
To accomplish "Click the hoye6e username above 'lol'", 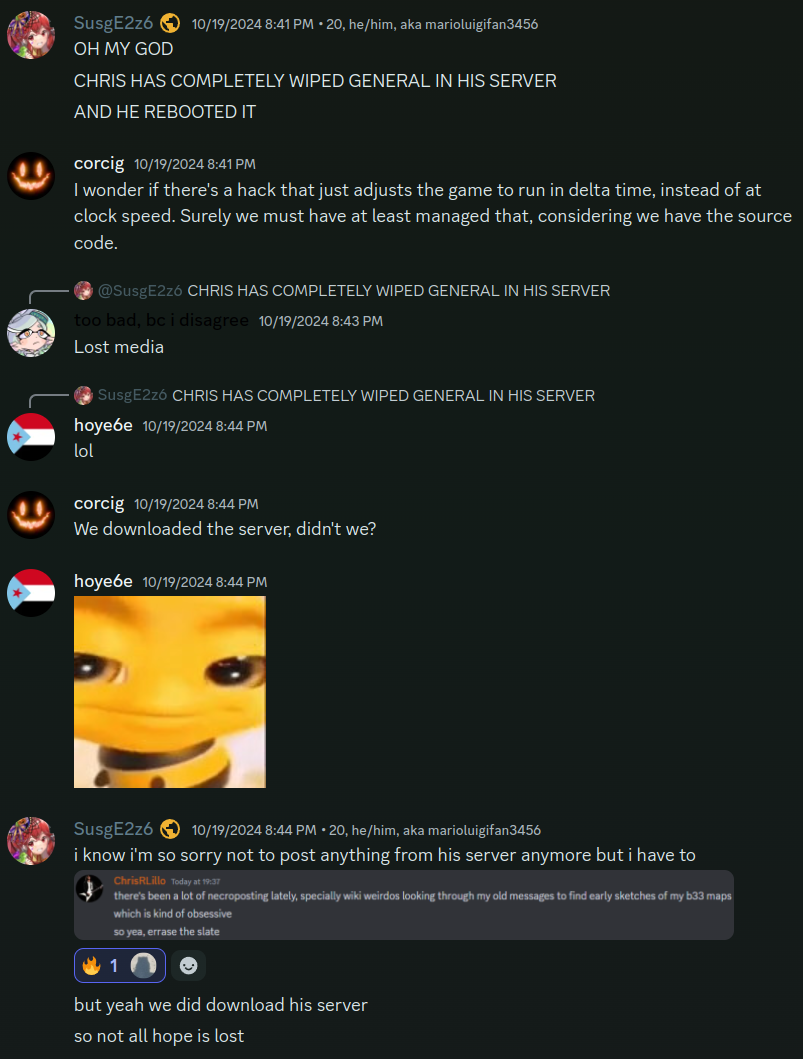I will coord(103,425).
